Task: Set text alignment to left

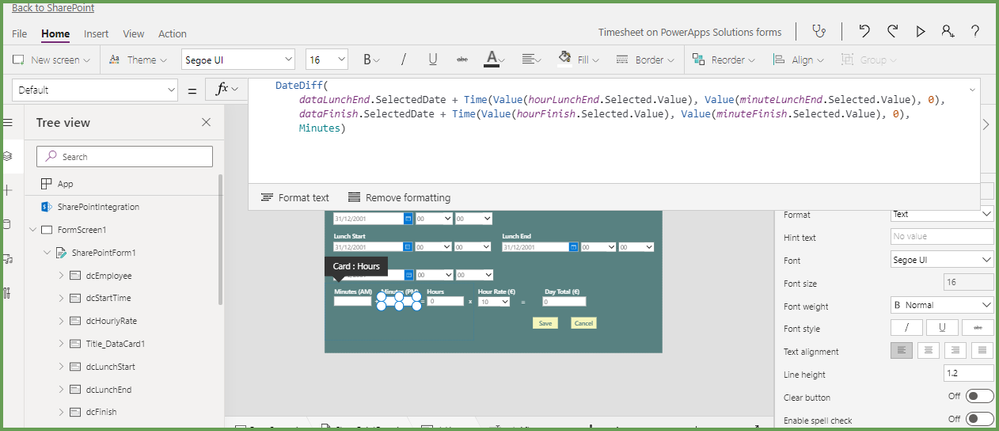Action: pyautogui.click(x=901, y=351)
